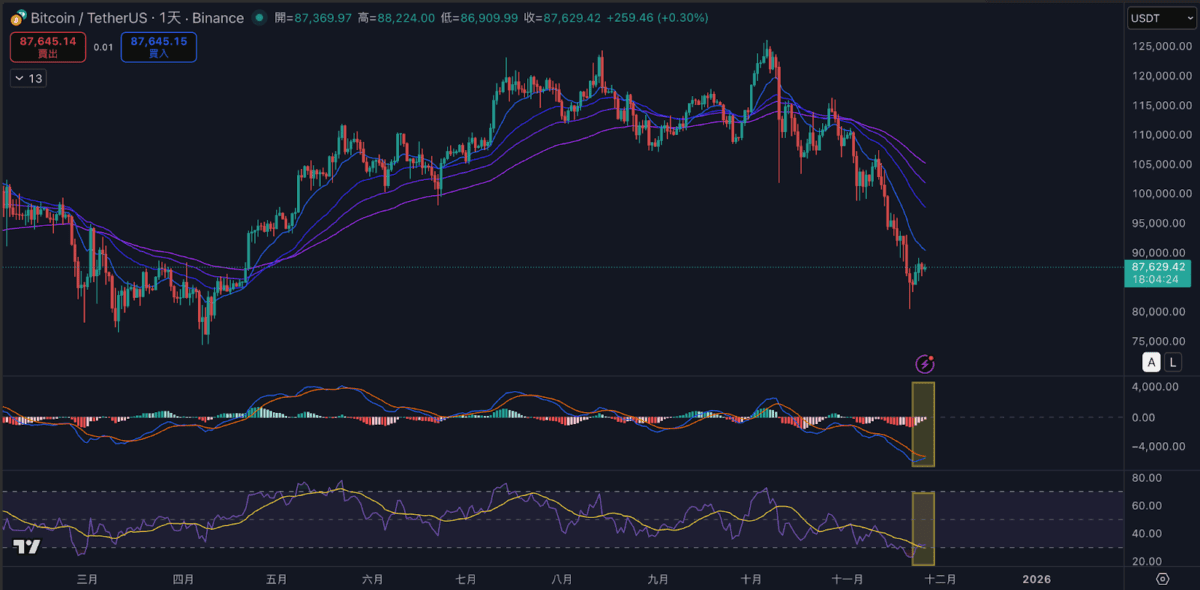
Task: Click the 2026 label on time axis
Action: tap(1036, 579)
